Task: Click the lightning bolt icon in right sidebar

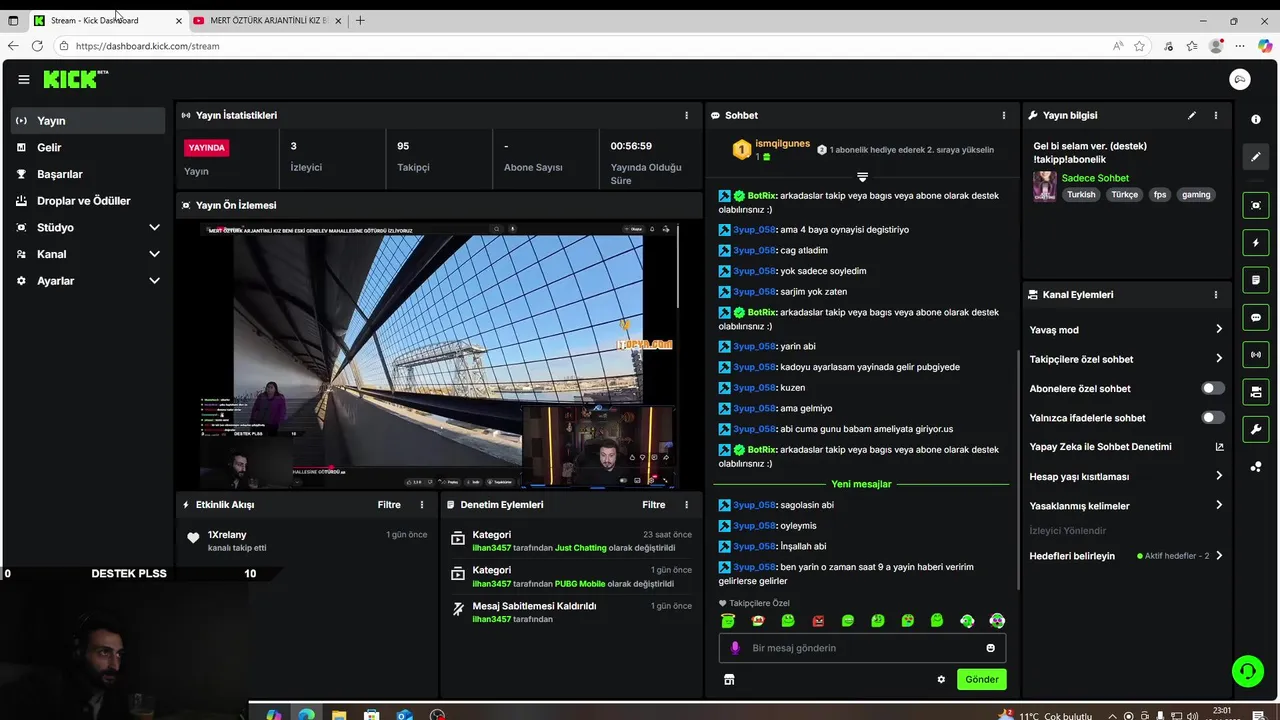Action: click(1256, 243)
